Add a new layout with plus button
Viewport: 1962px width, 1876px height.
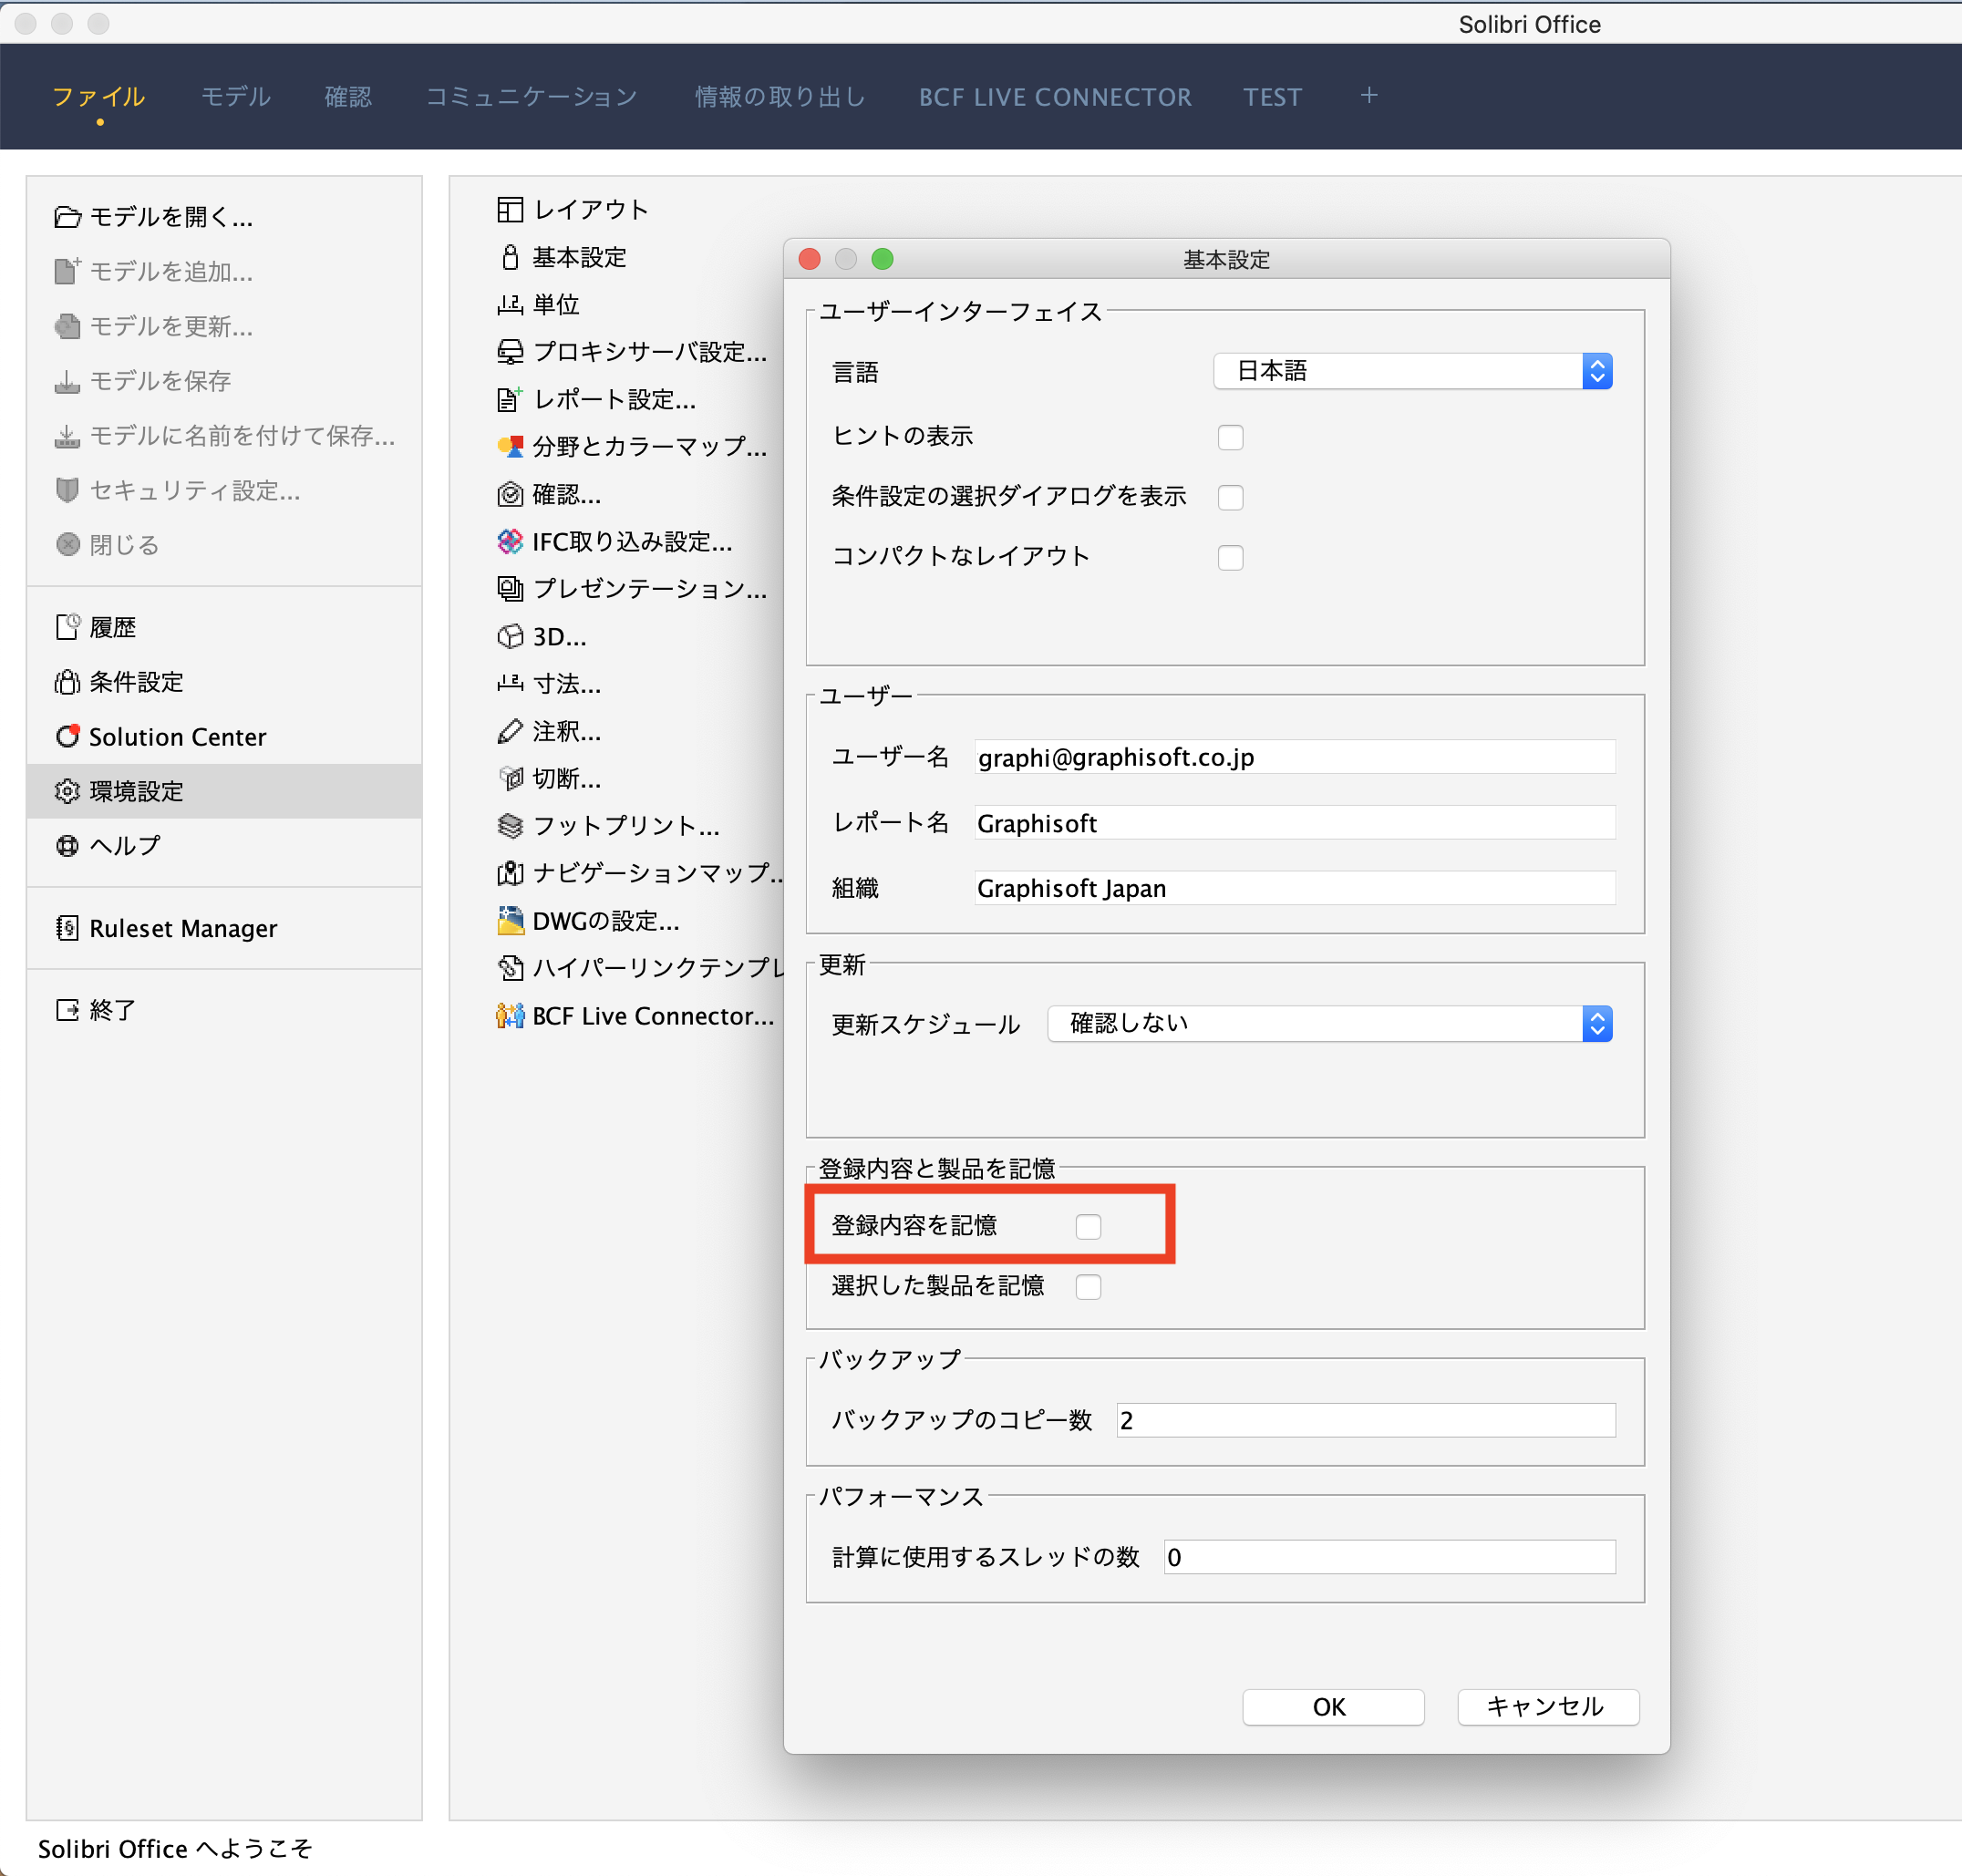pyautogui.click(x=1369, y=96)
